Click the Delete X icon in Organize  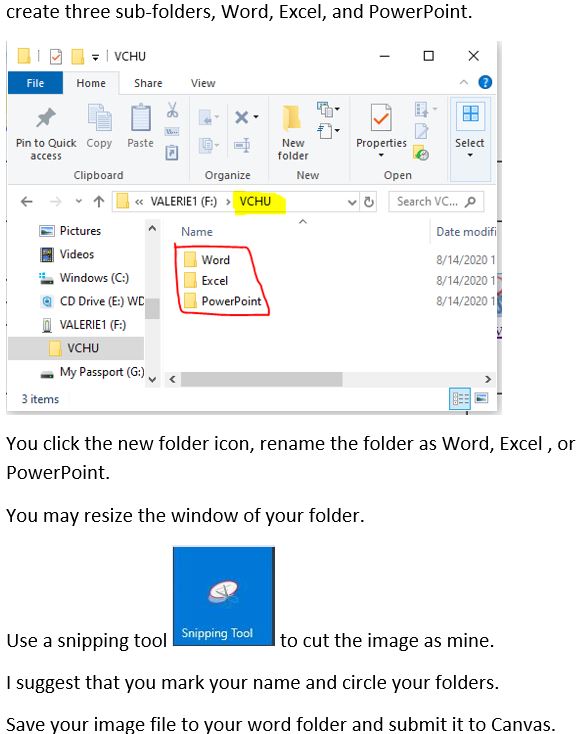(242, 117)
